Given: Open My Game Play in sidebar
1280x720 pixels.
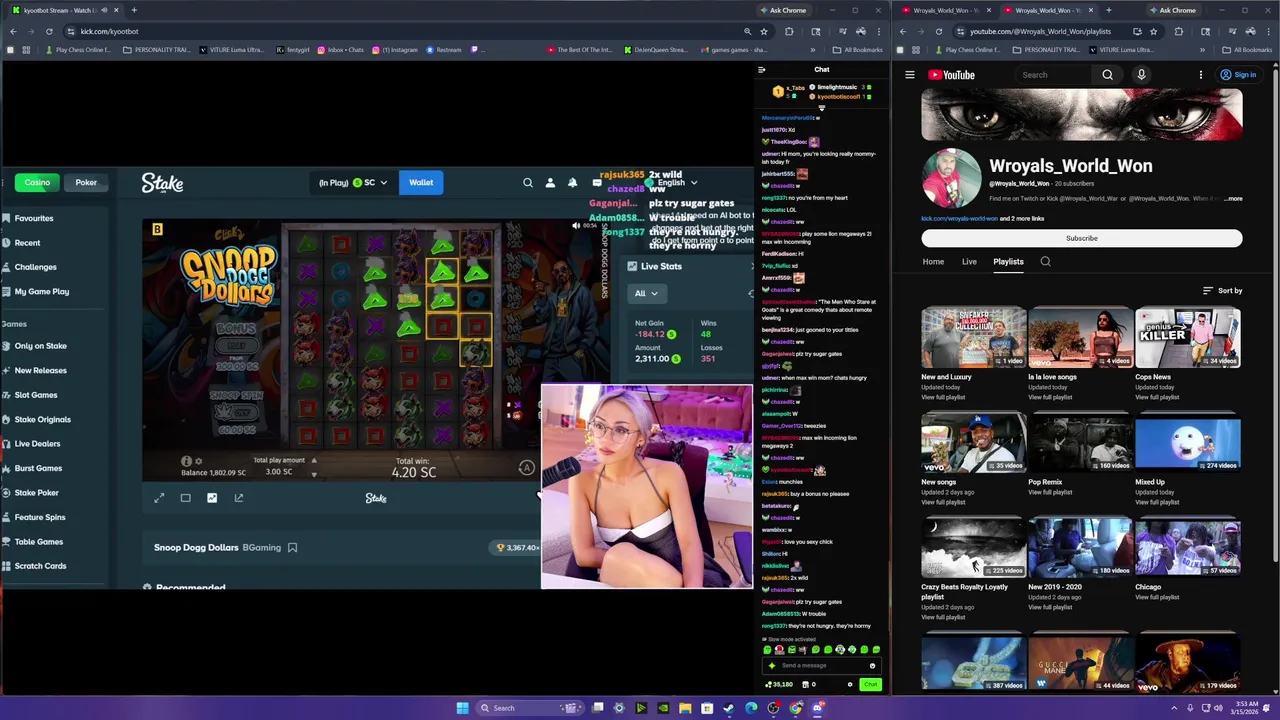Looking at the screenshot, I should (41, 292).
